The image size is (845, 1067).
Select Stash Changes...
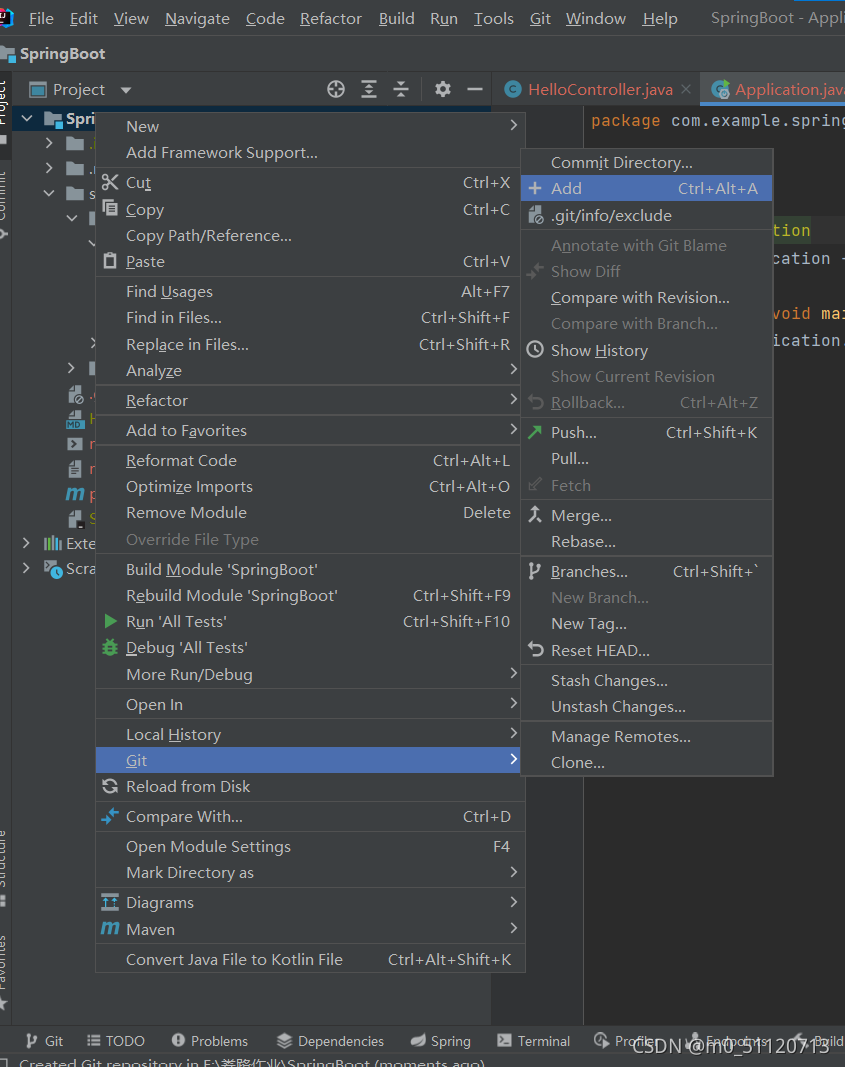point(647,680)
